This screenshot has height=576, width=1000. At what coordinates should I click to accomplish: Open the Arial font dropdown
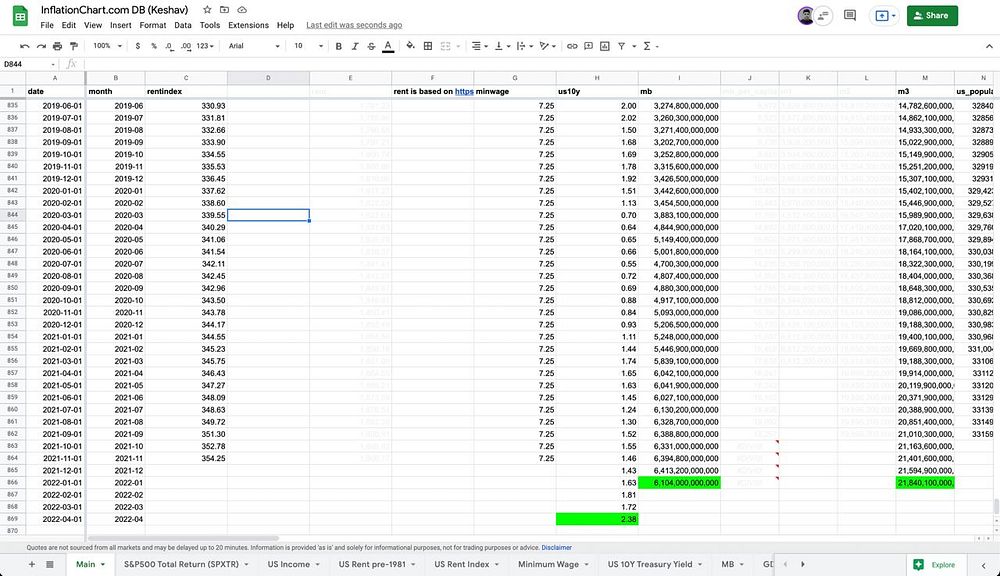point(254,46)
